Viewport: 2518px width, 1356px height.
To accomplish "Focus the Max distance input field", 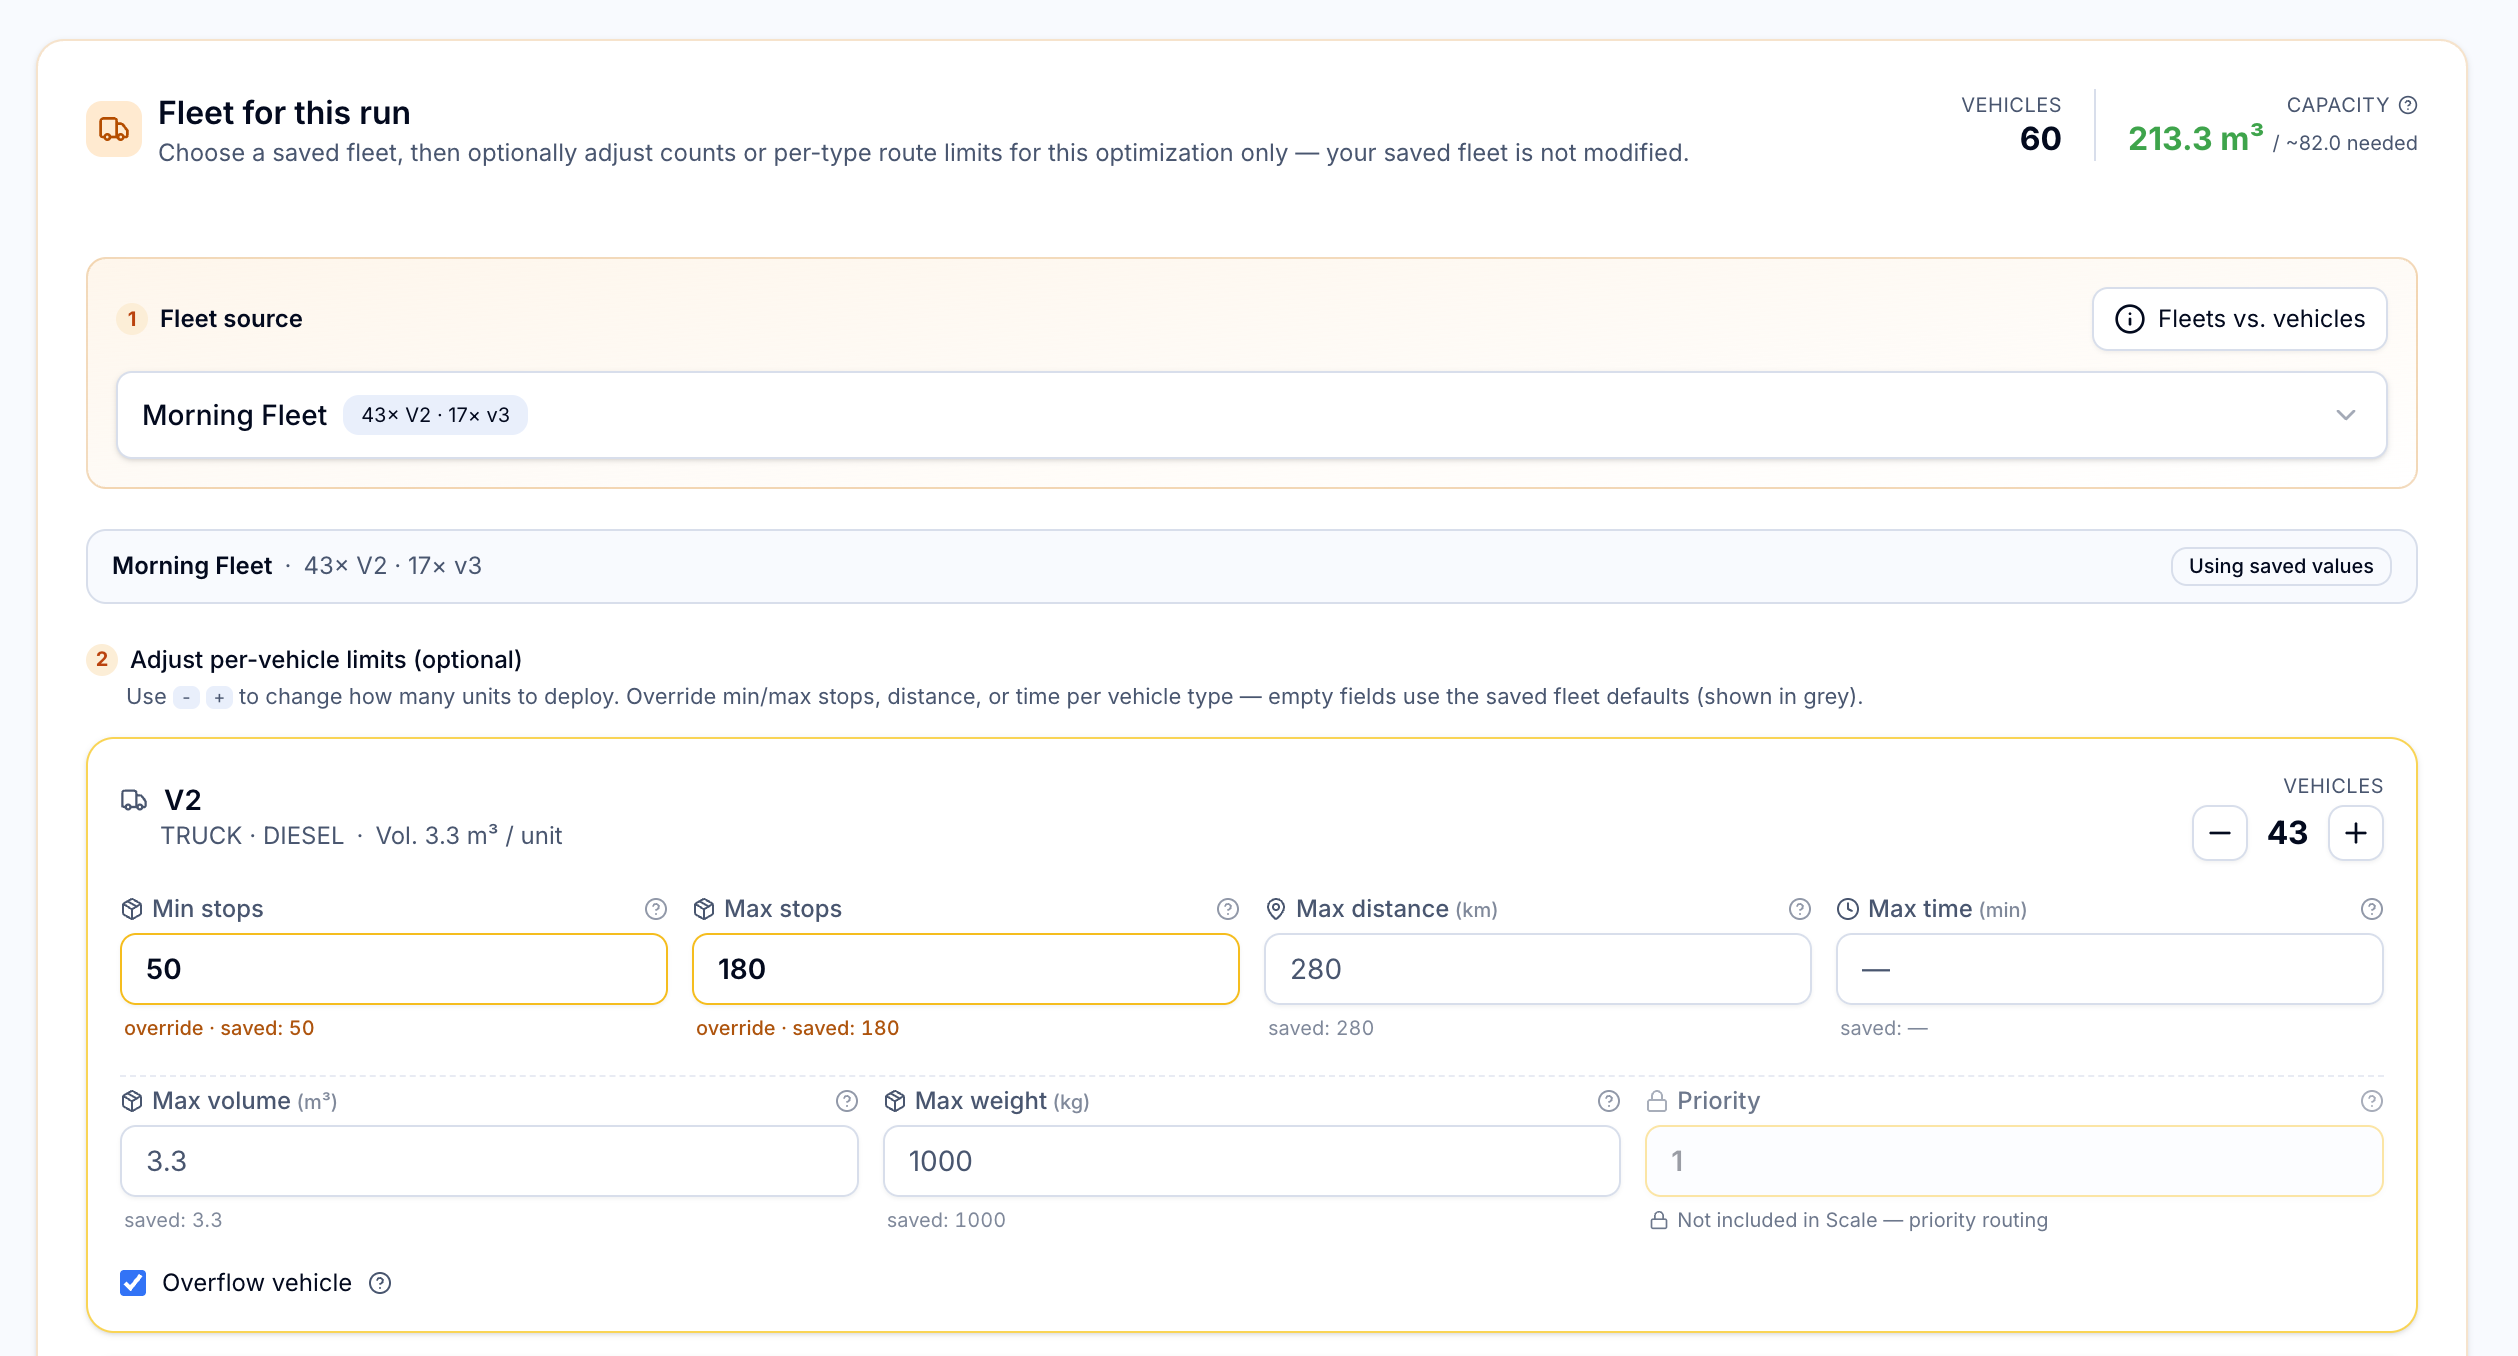I will point(1538,969).
